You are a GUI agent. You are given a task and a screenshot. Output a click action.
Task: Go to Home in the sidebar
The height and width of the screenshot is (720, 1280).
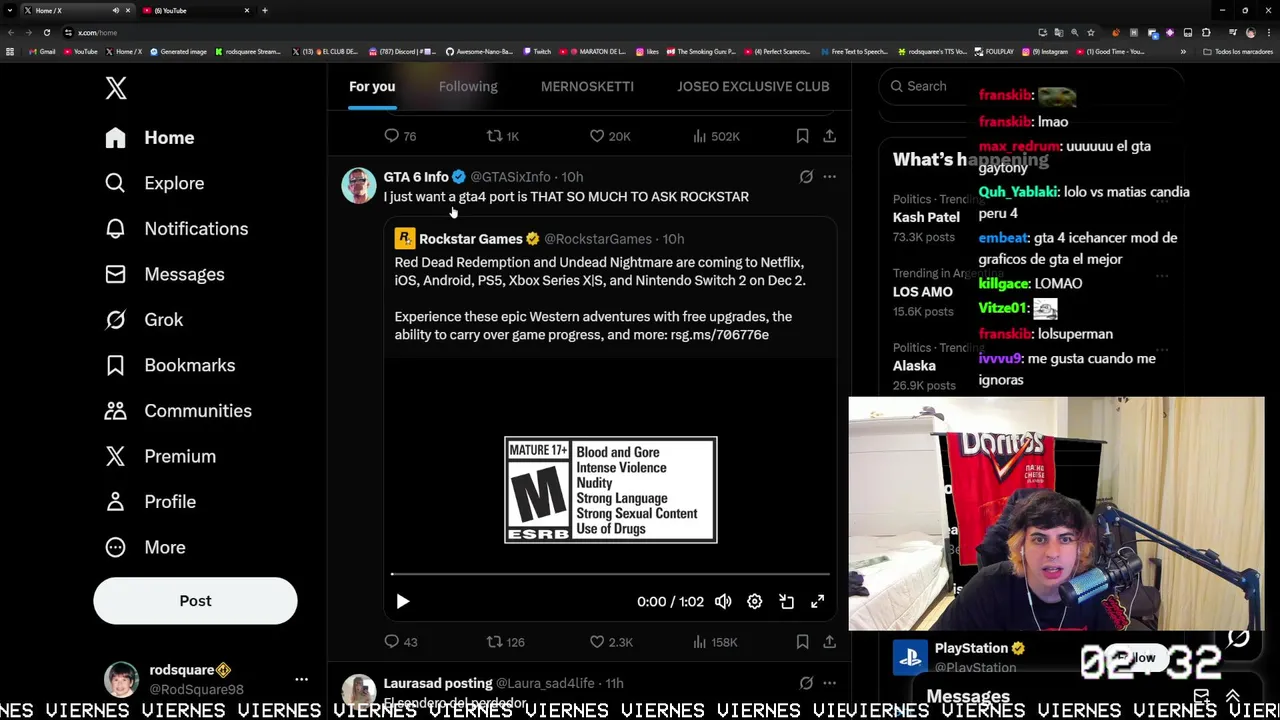(x=150, y=138)
